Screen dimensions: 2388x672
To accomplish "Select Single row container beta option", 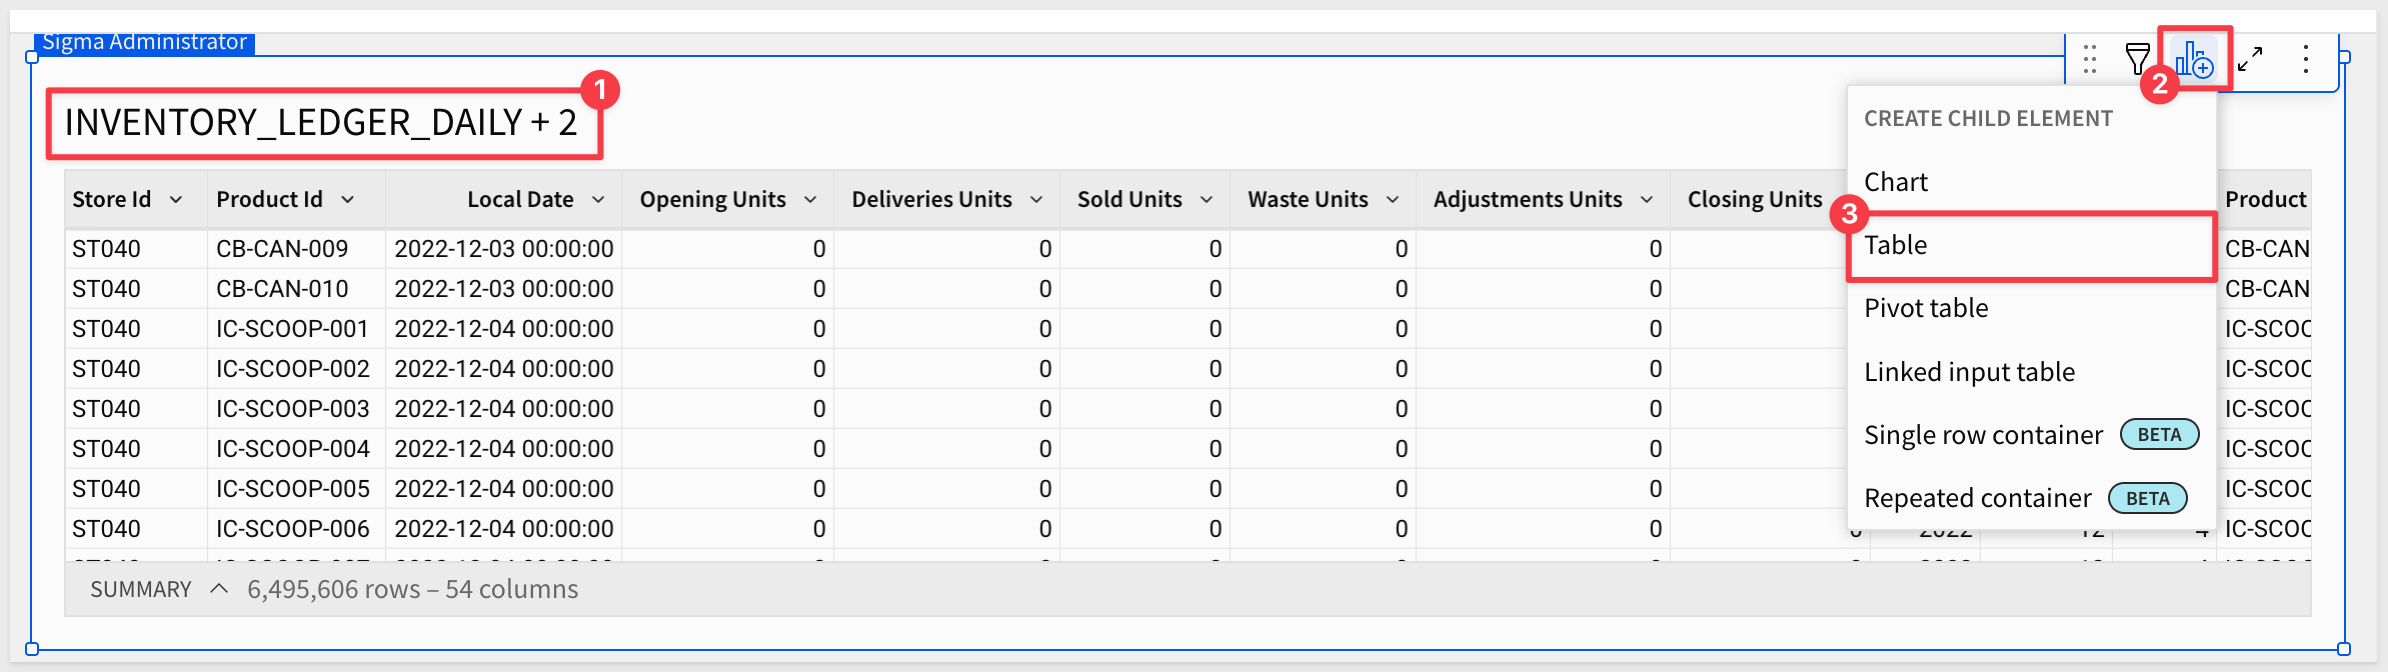I will [1983, 435].
